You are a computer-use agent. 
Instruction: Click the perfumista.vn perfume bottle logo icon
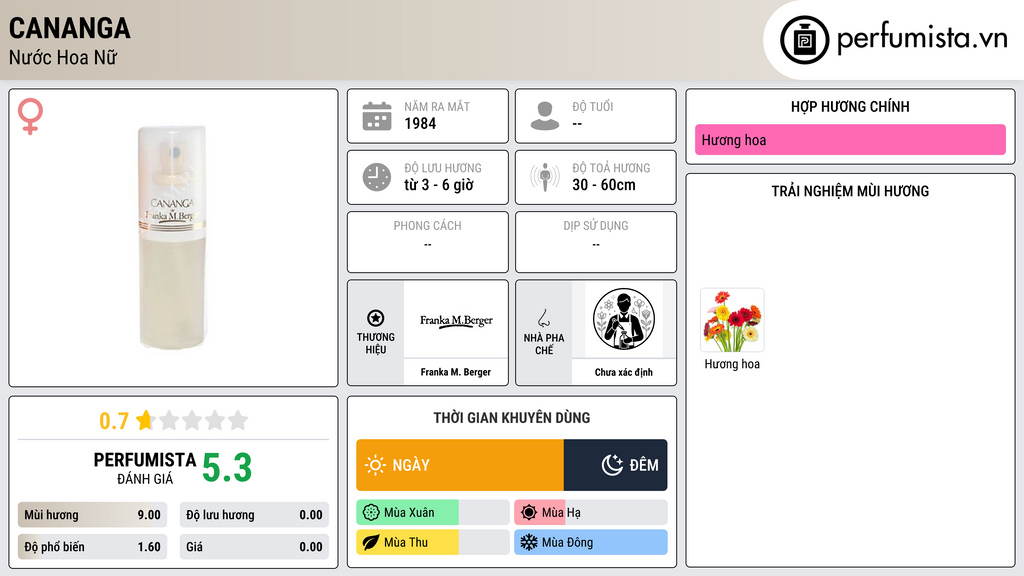pyautogui.click(x=804, y=40)
